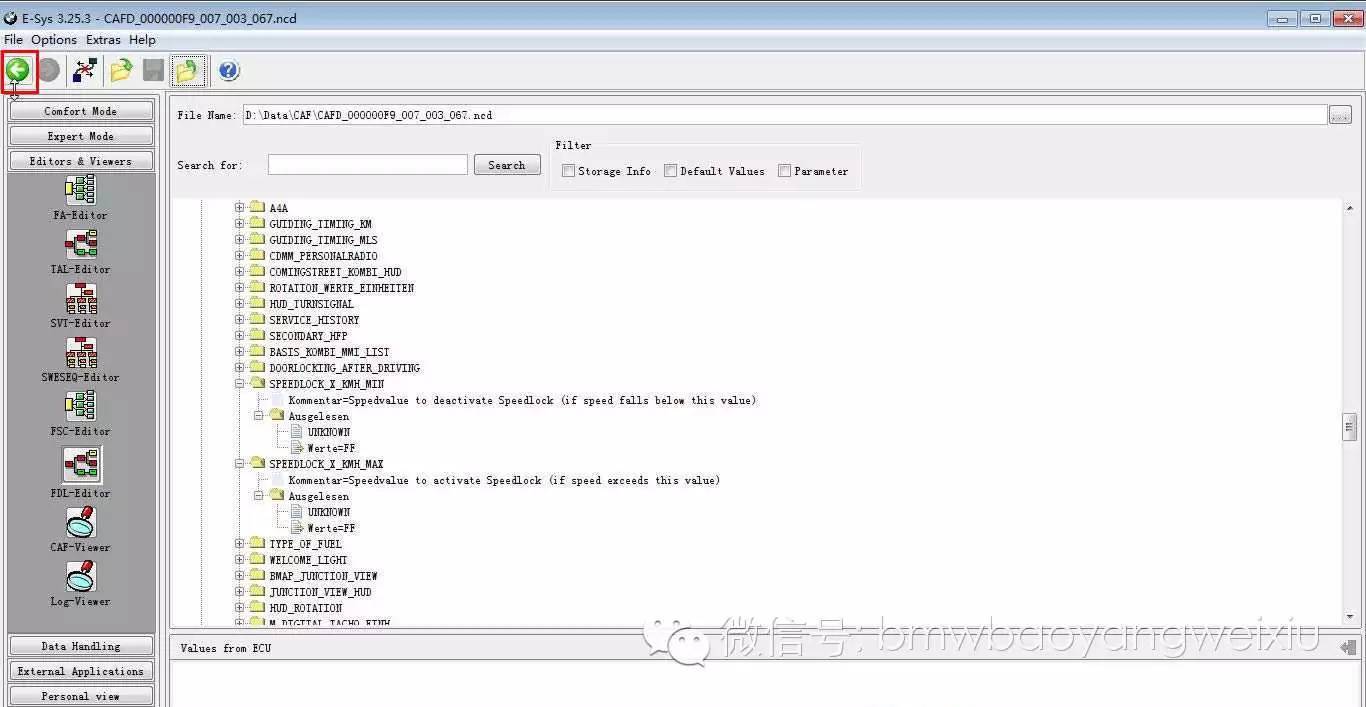Image resolution: width=1366 pixels, height=707 pixels.
Task: Toggle the Storage Info filter checkbox
Action: click(x=568, y=171)
